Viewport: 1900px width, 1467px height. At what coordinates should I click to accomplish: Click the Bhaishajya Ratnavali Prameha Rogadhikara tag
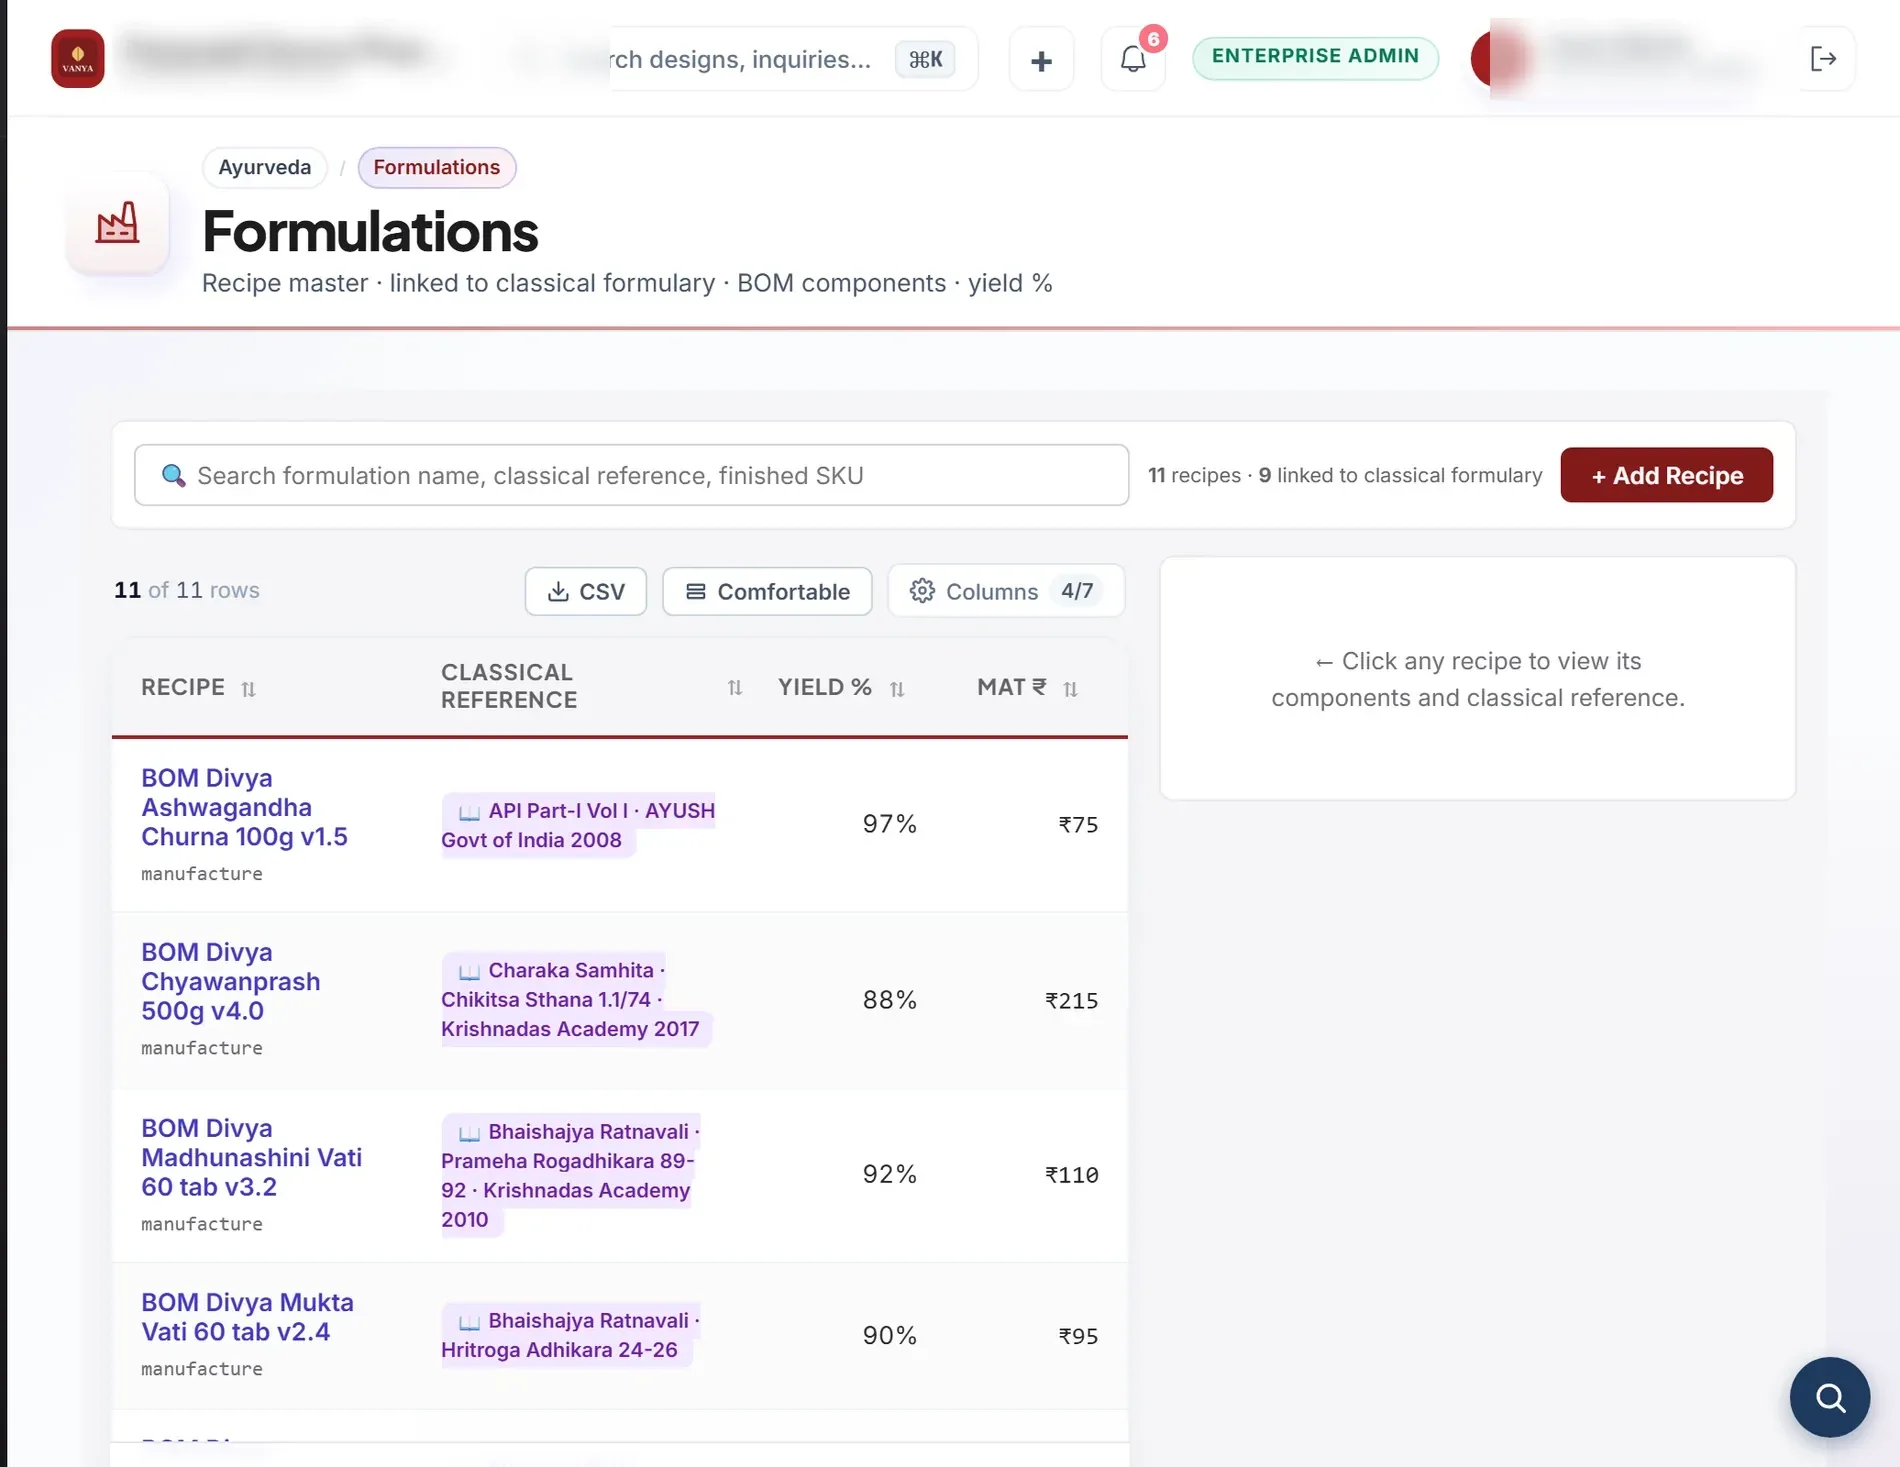pyautogui.click(x=570, y=1175)
